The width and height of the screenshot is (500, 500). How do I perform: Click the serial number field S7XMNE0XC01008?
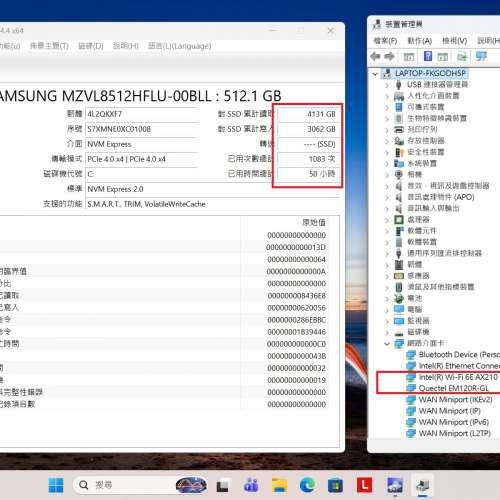142,129
